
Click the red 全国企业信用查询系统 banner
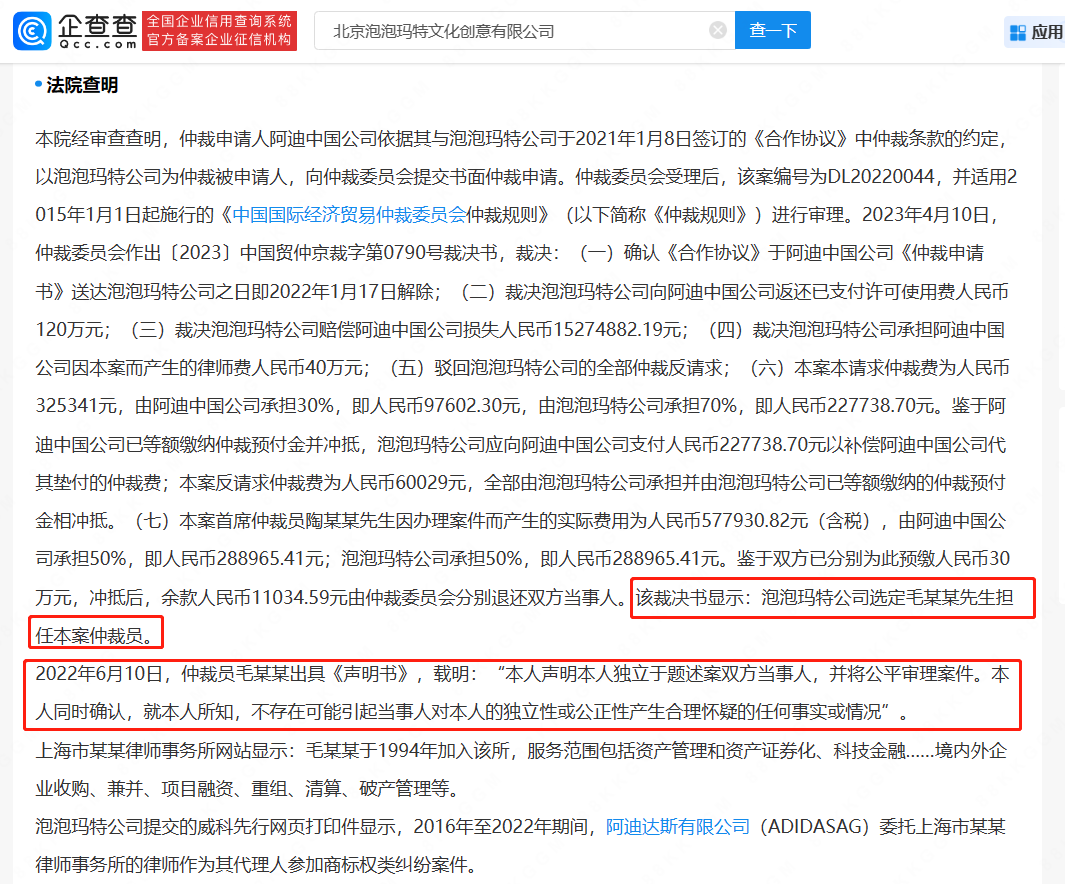point(219,31)
